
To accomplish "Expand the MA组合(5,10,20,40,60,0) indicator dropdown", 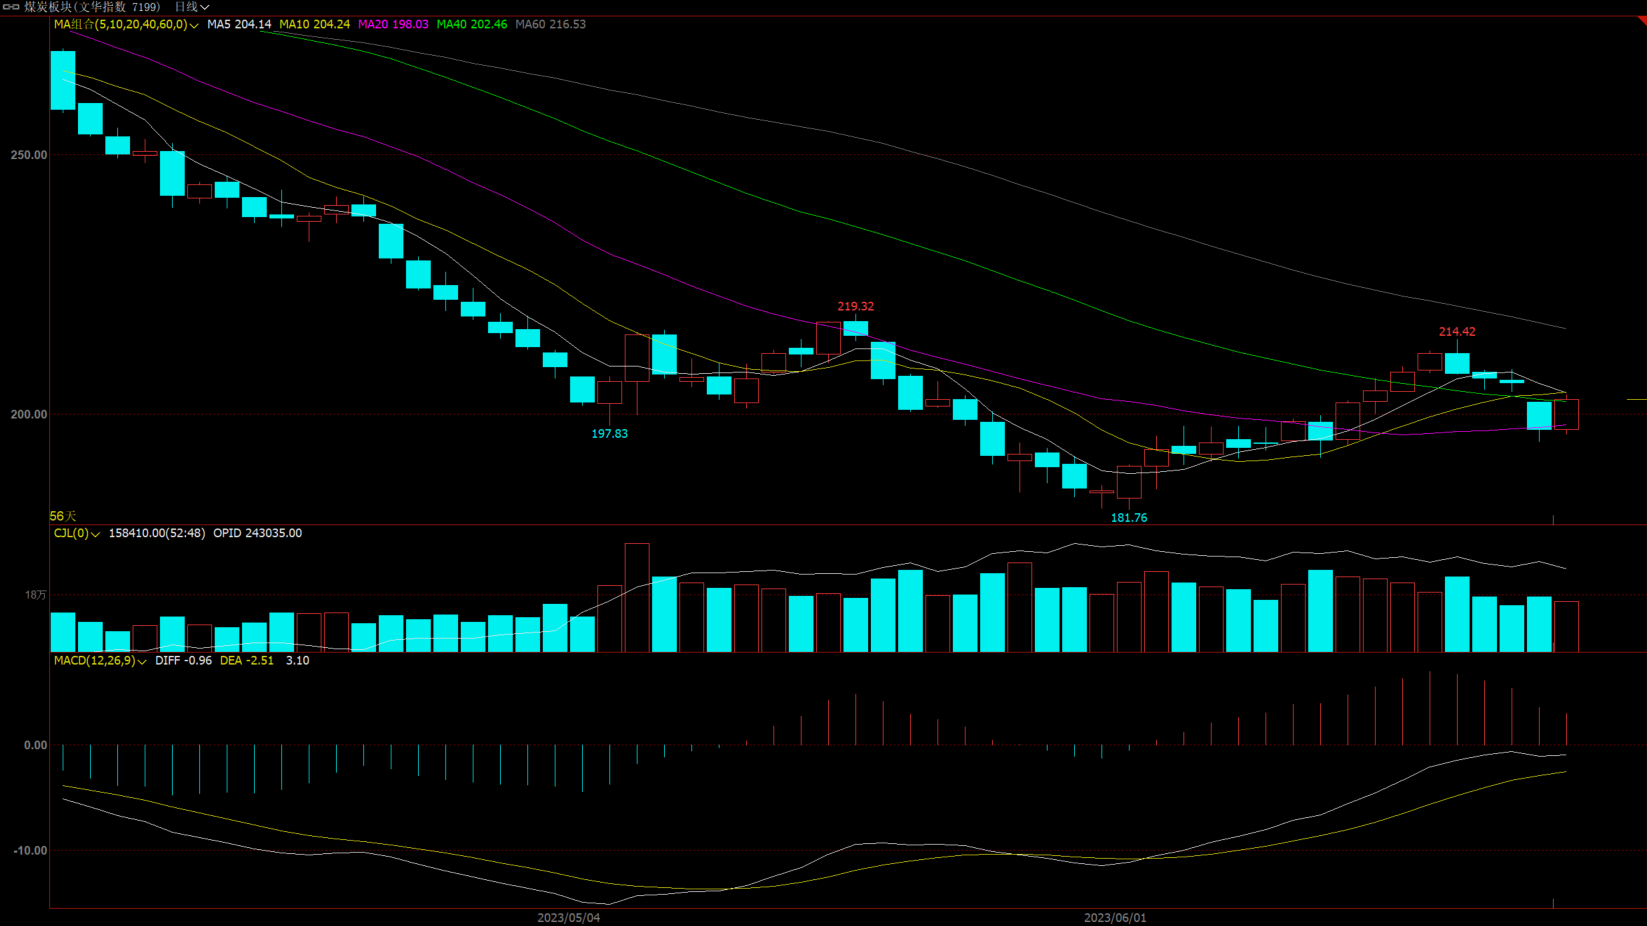I will click(x=126, y=24).
